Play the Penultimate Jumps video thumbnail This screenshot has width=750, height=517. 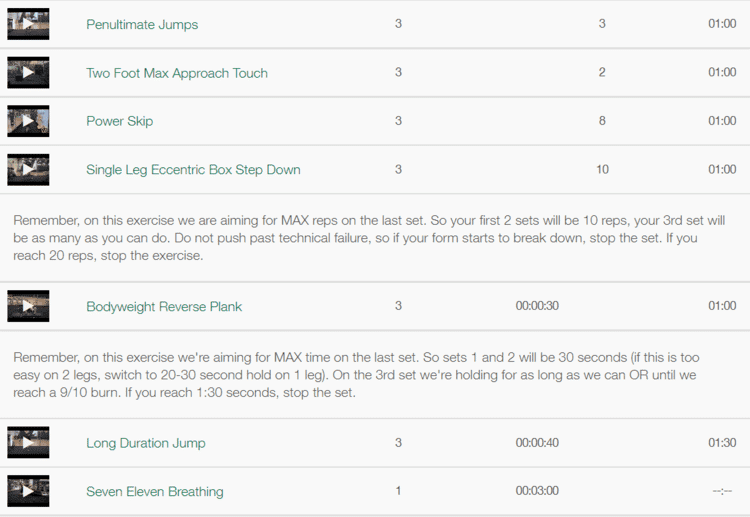click(x=28, y=24)
